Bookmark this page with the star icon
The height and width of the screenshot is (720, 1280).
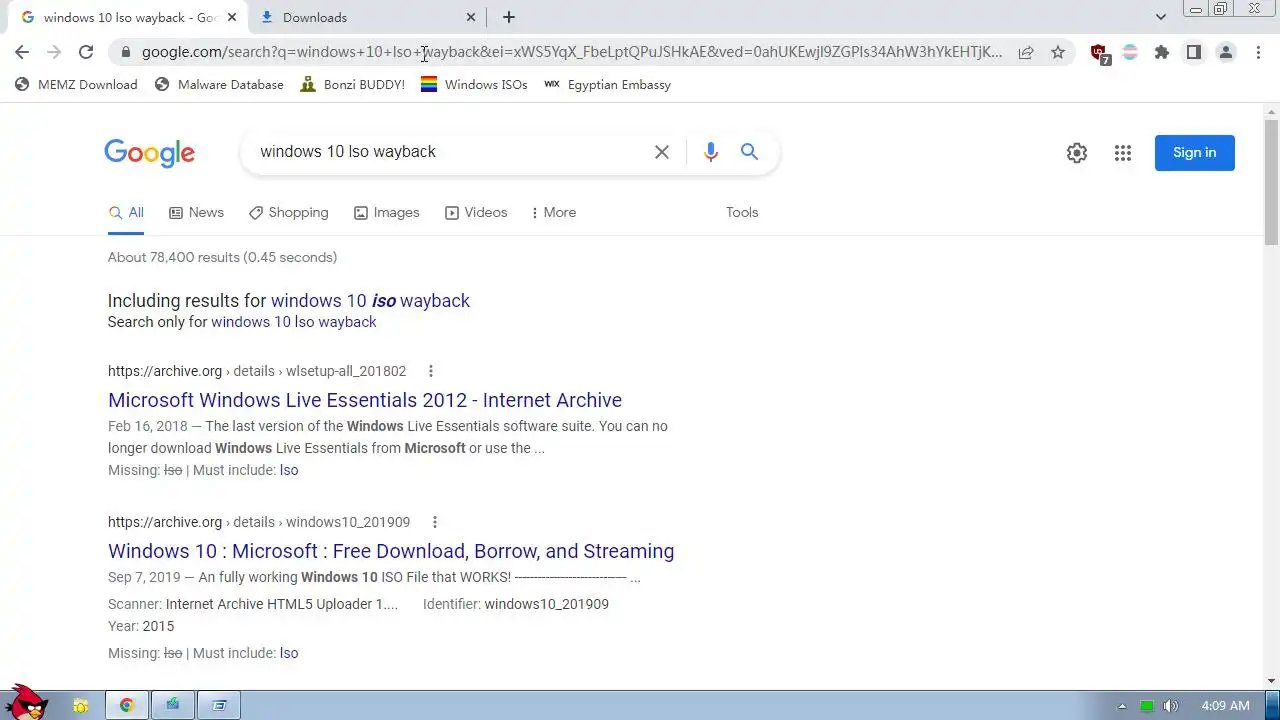1058,52
